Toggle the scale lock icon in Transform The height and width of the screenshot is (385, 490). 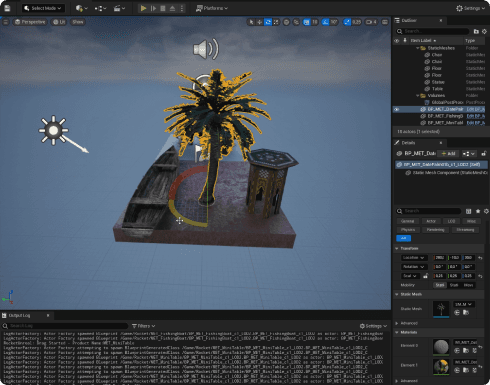425,276
